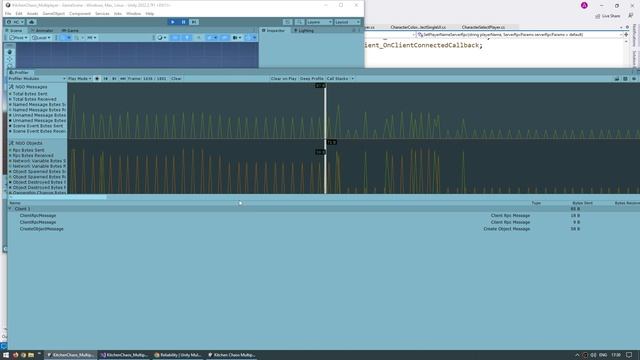Image resolution: width=640 pixels, height=360 pixels.
Task: Click the Pause button in Unity toolbar
Action: coord(183,22)
